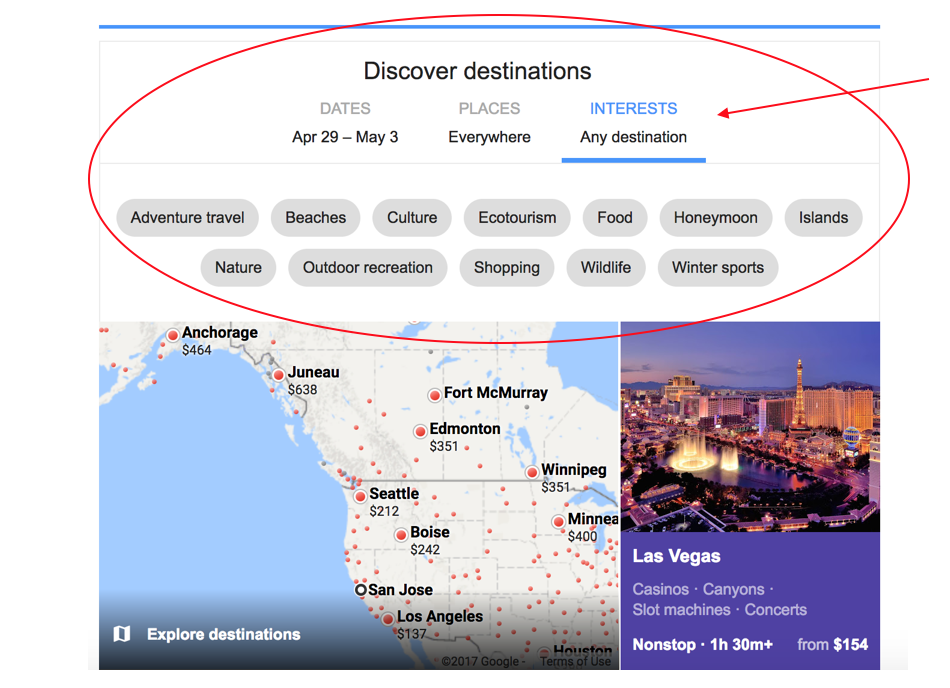The image size is (950, 688).
Task: Choose the Wildlife interest chip
Action: point(606,267)
